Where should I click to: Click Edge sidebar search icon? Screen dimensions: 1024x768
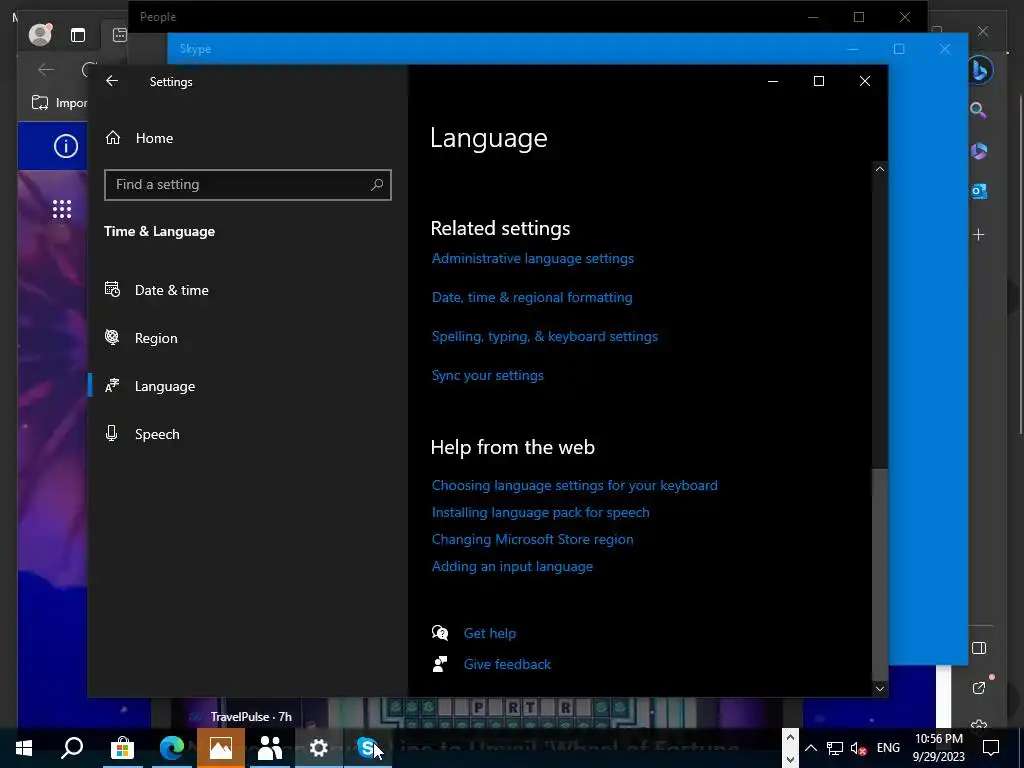(x=978, y=110)
